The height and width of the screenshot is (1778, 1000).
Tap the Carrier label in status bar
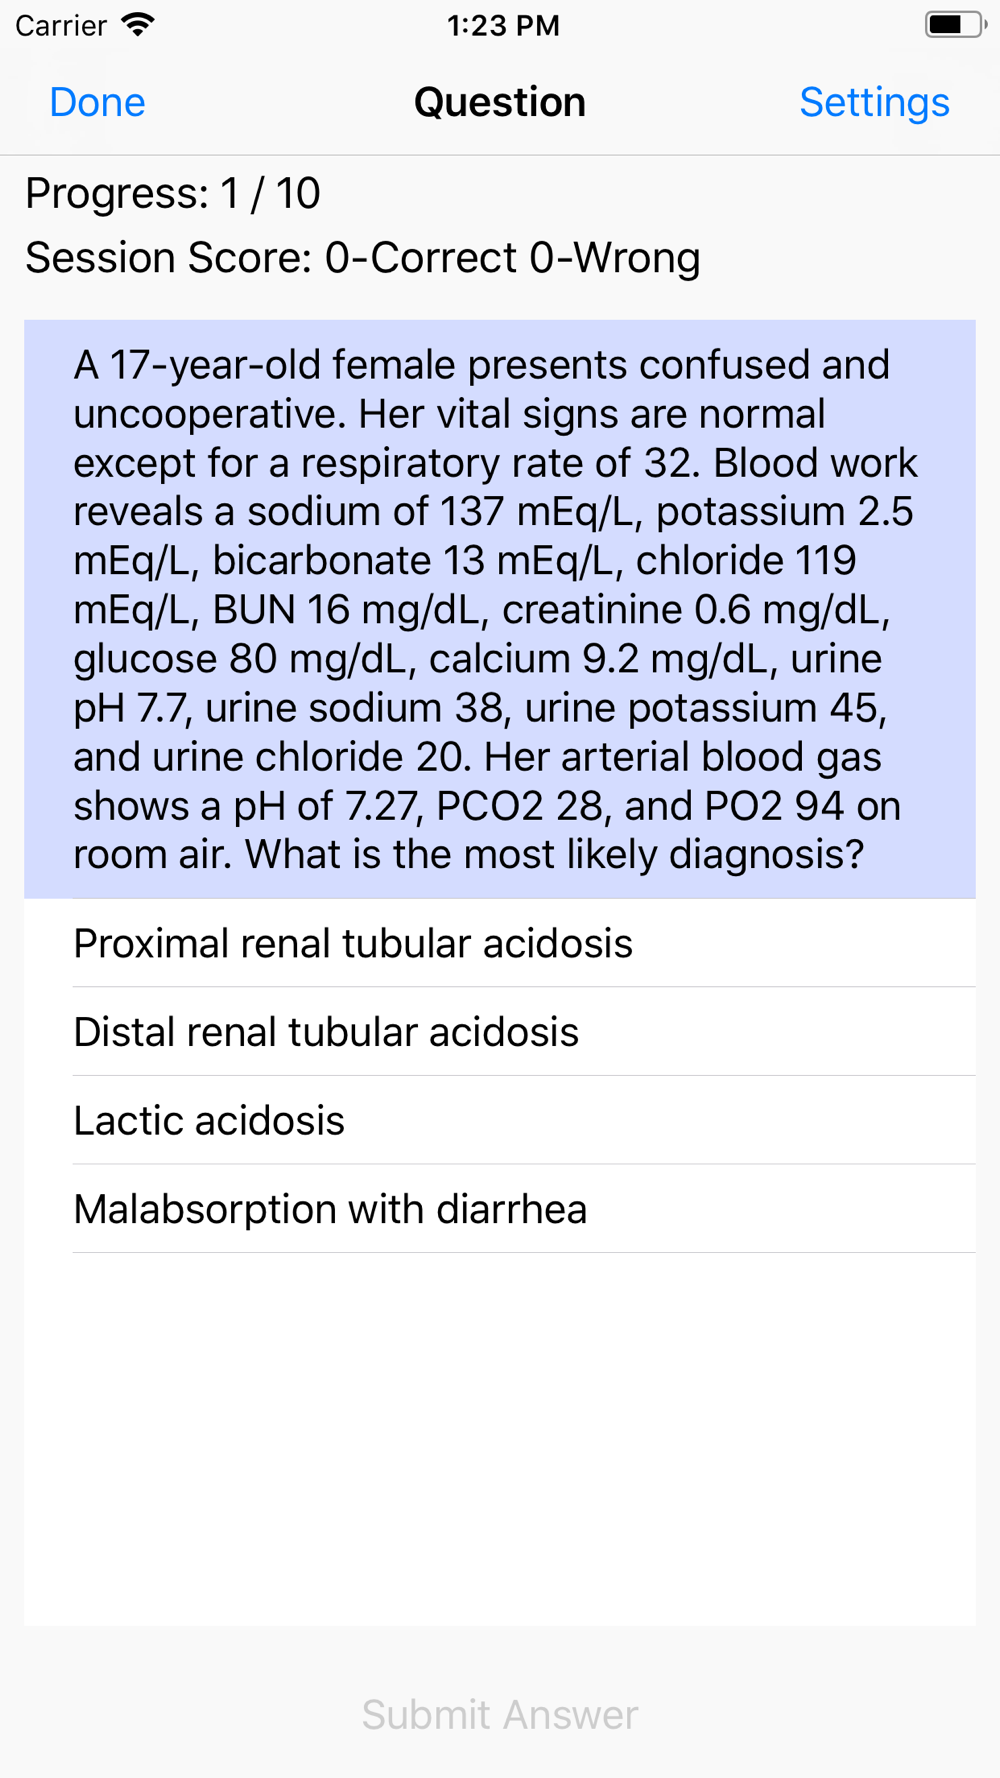tap(61, 25)
